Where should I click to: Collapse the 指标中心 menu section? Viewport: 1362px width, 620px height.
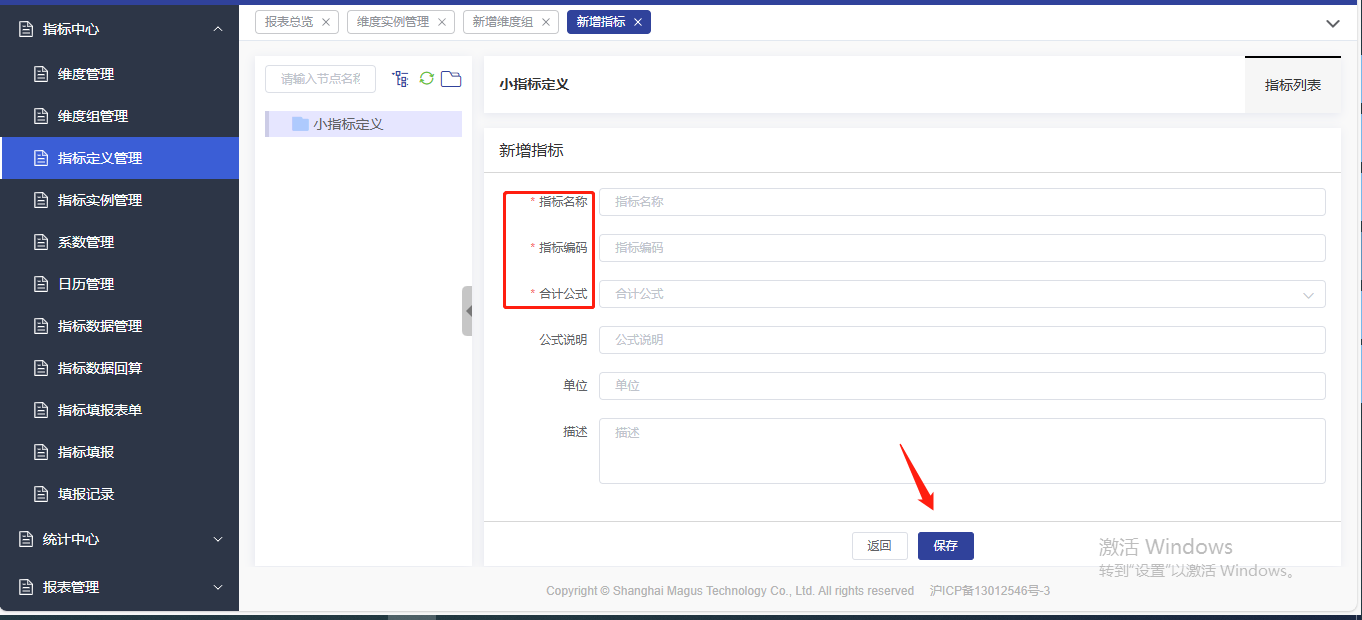[119, 29]
